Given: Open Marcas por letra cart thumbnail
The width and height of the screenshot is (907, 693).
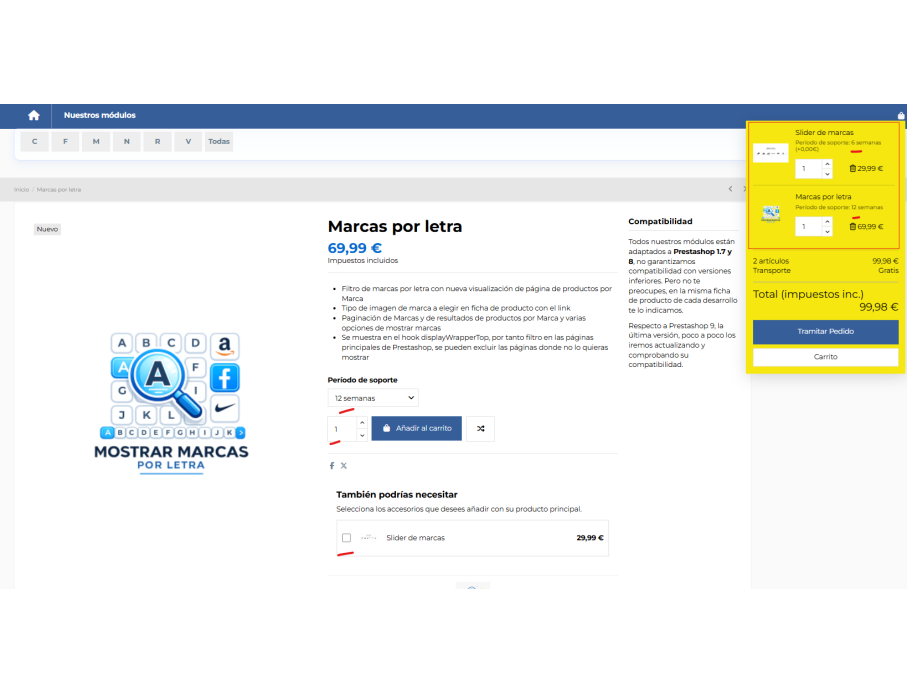Looking at the screenshot, I should [770, 214].
